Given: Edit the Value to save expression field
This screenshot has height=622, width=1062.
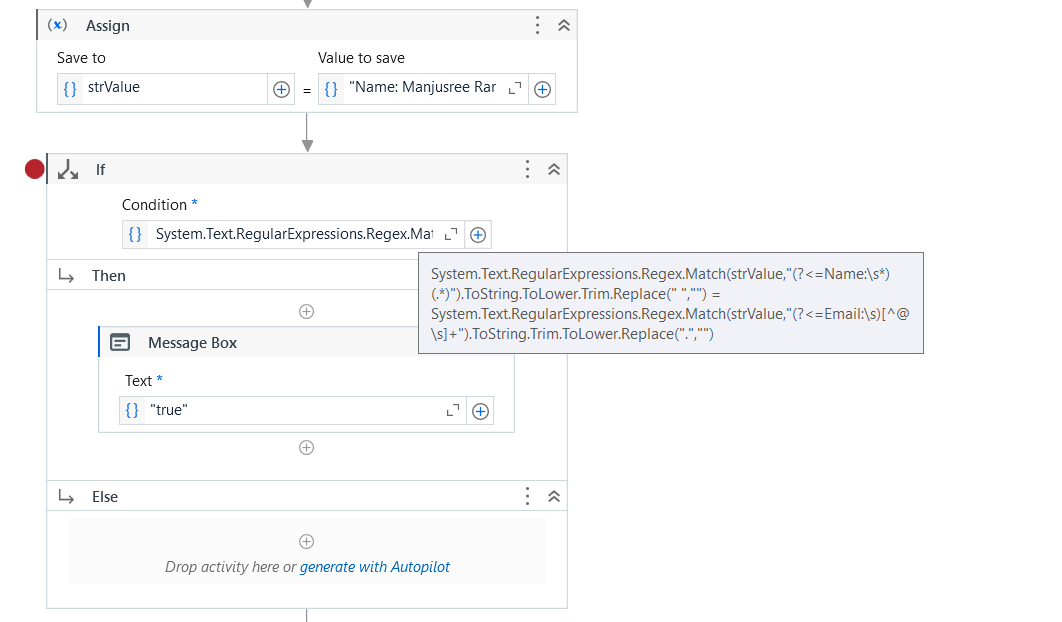Looking at the screenshot, I should coord(423,89).
